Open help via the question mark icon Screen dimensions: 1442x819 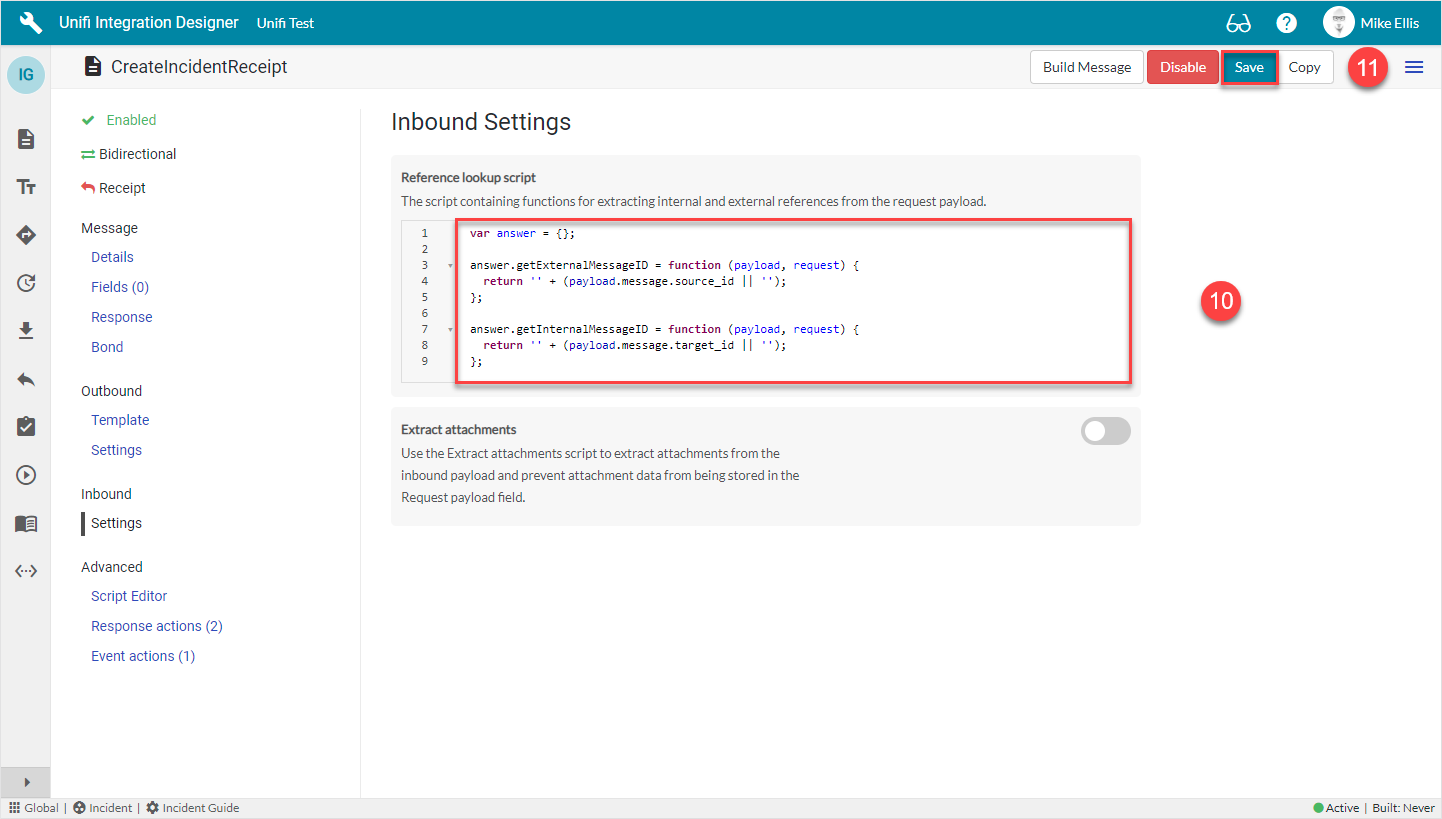tap(1286, 21)
